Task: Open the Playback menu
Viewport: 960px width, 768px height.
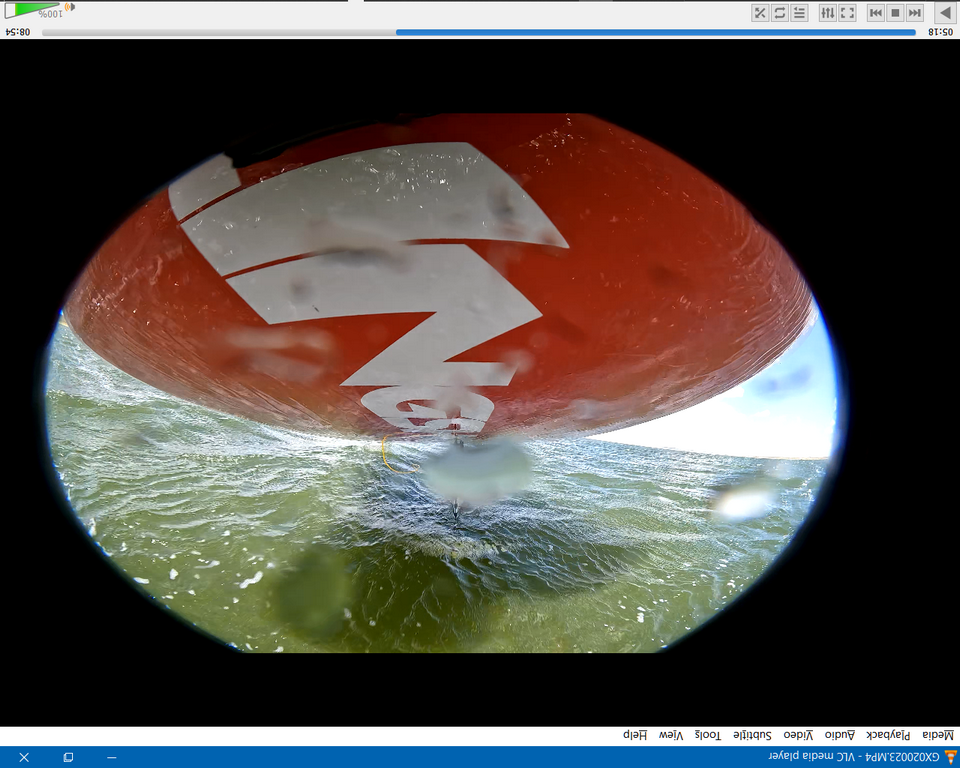Action: tap(888, 735)
